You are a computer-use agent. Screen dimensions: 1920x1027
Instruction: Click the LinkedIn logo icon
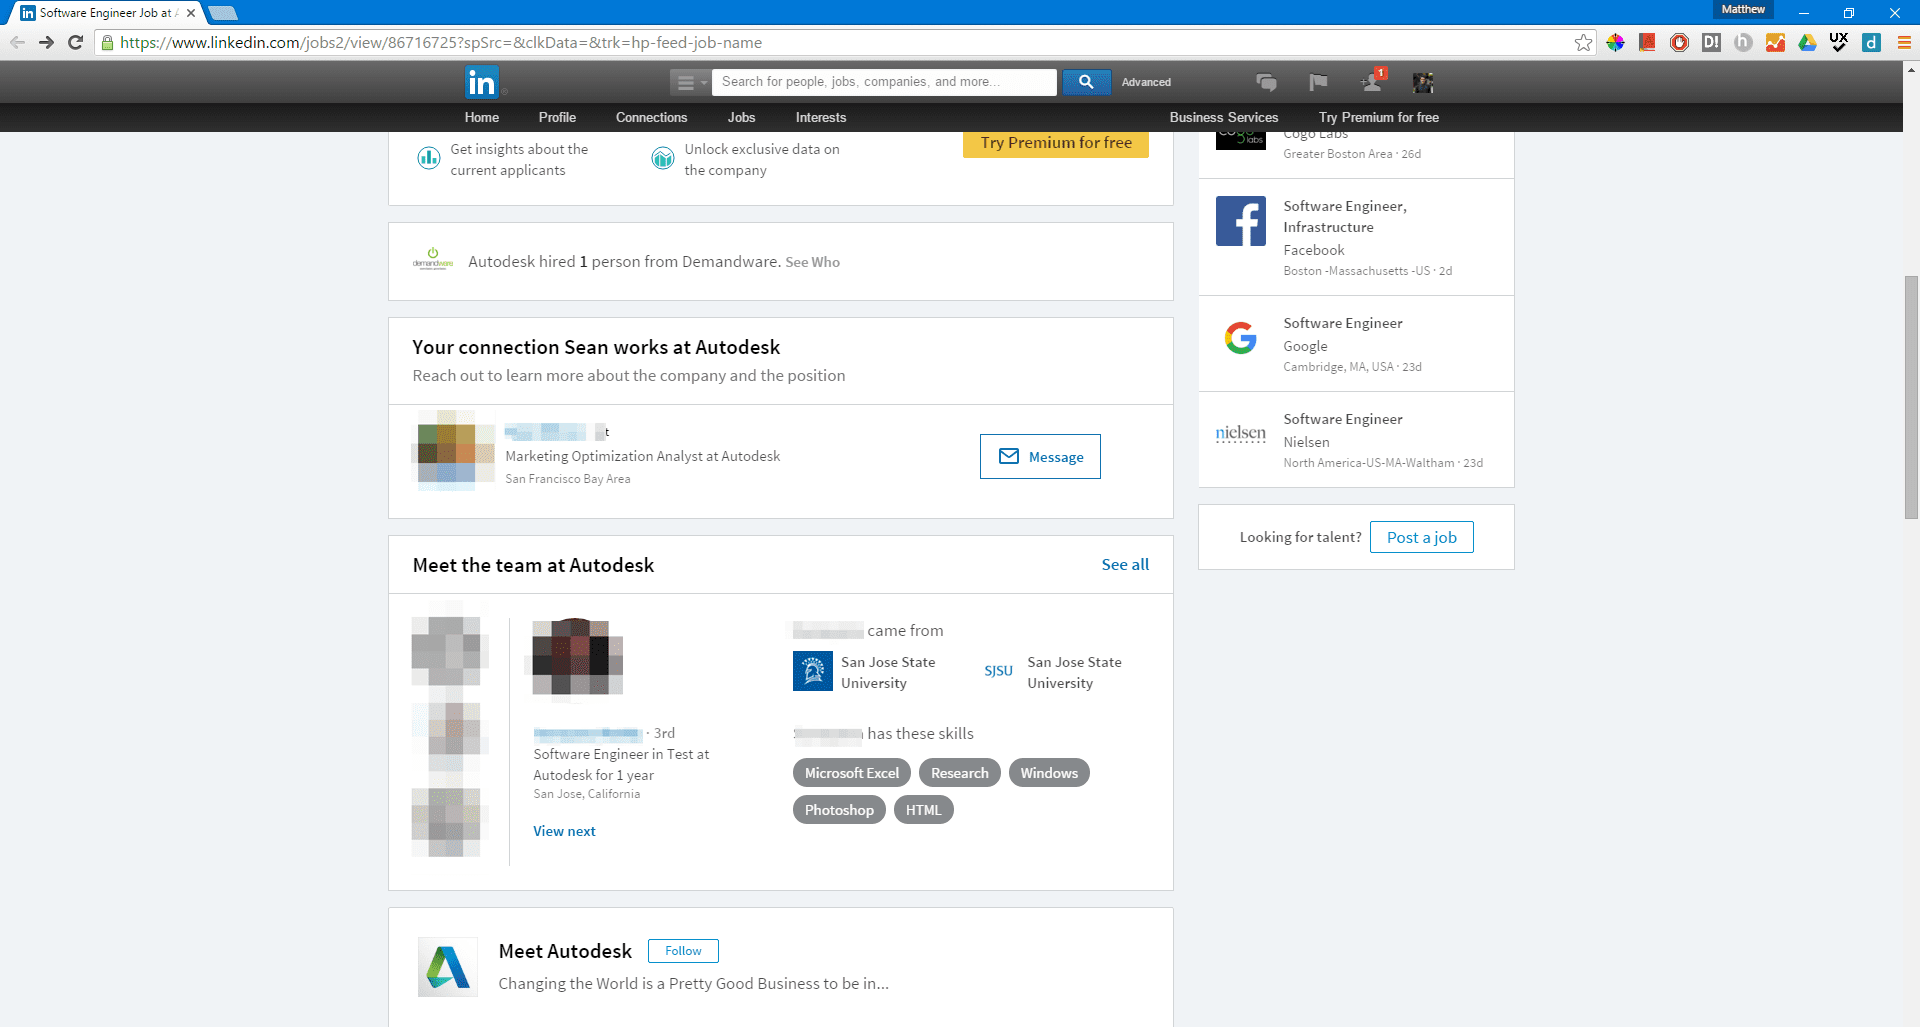482,82
